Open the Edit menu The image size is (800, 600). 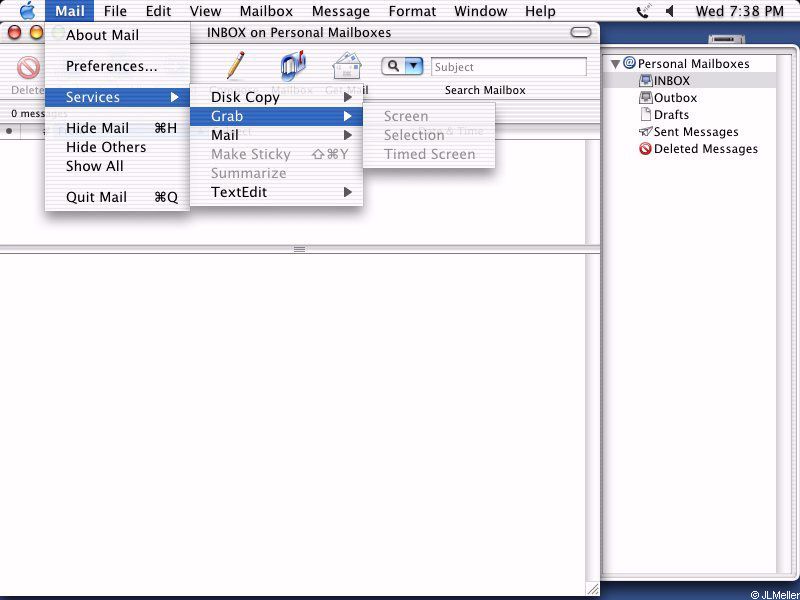coord(158,11)
